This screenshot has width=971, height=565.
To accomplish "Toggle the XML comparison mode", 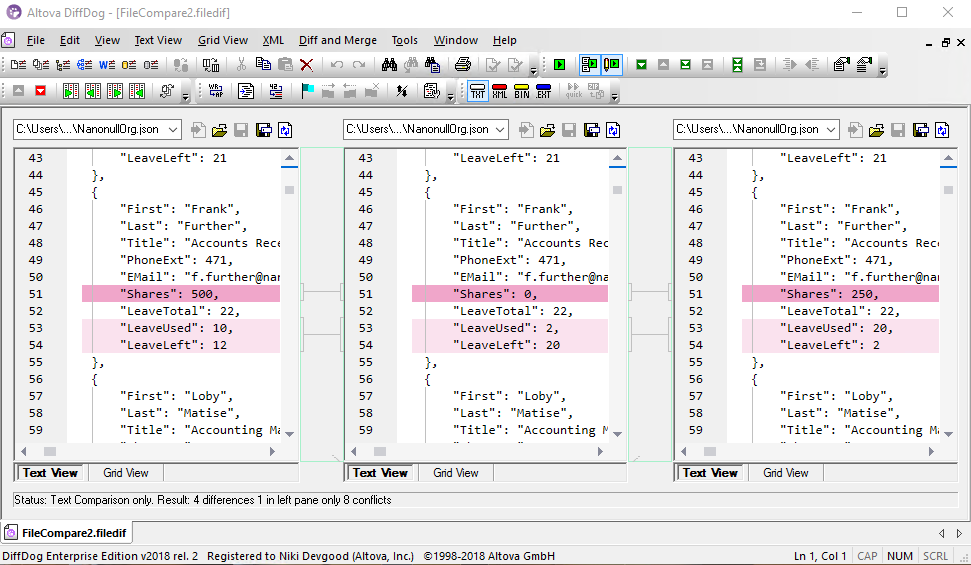I will pos(499,91).
